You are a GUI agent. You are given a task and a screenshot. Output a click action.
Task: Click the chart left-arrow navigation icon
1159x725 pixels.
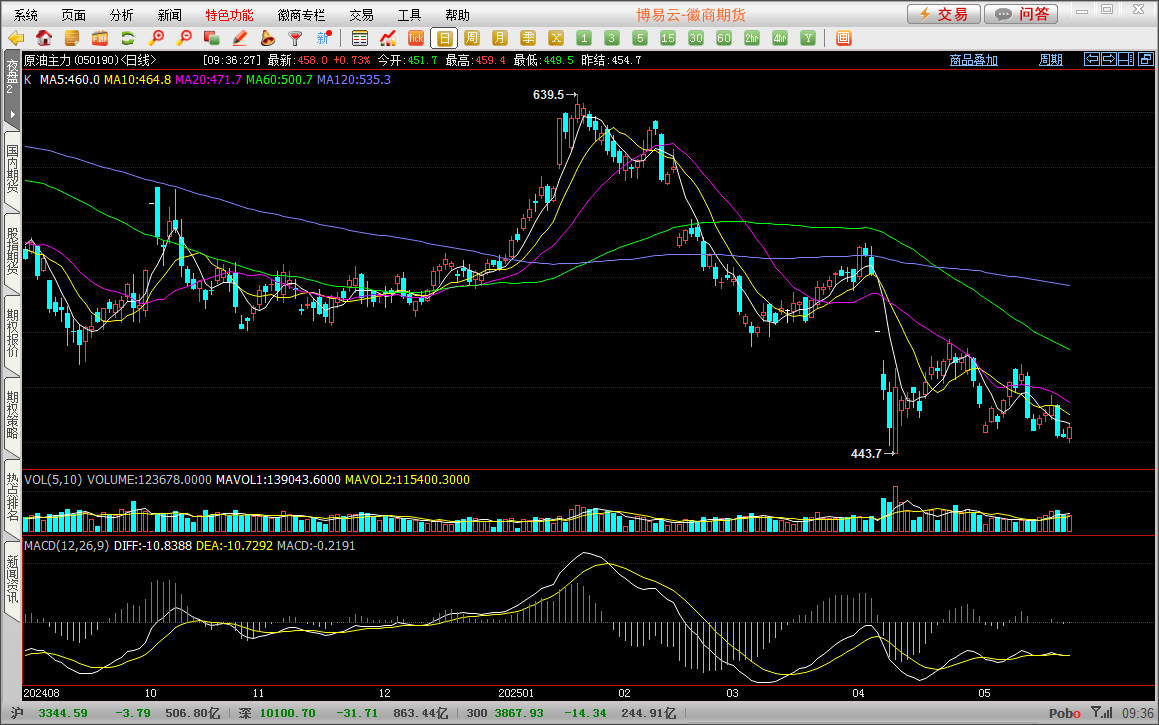click(1091, 59)
